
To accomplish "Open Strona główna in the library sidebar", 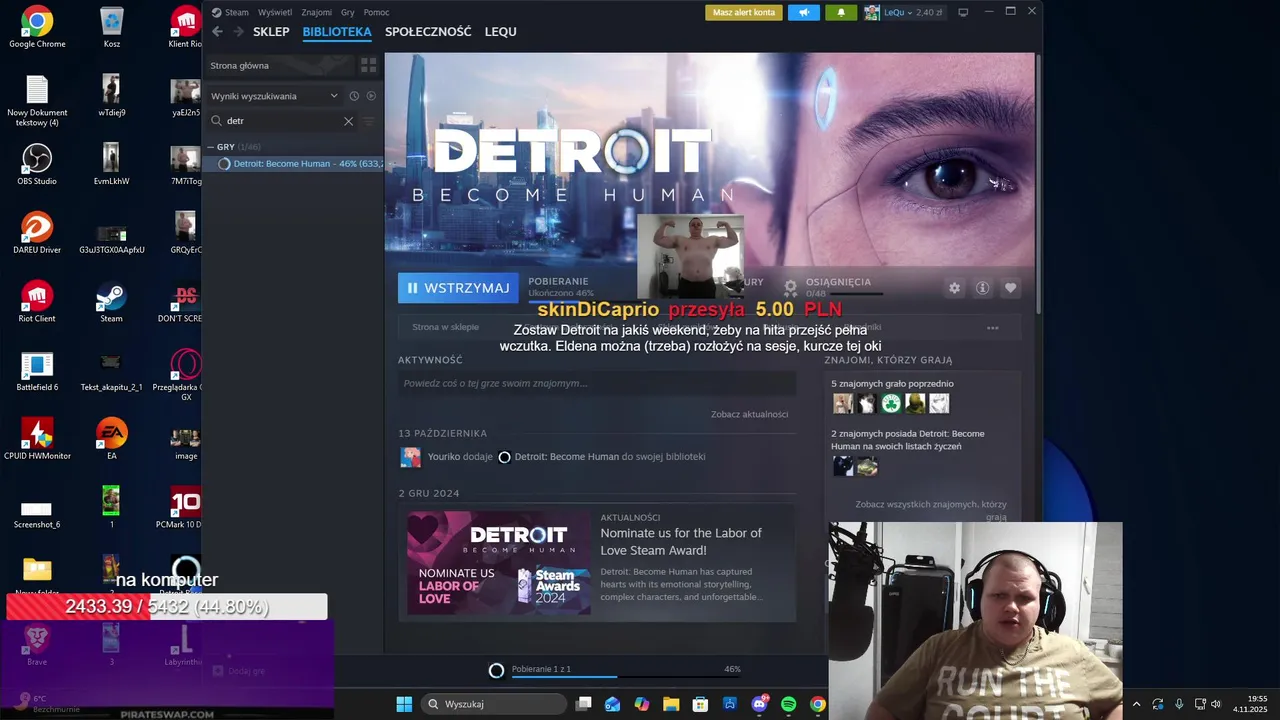I will coord(280,65).
